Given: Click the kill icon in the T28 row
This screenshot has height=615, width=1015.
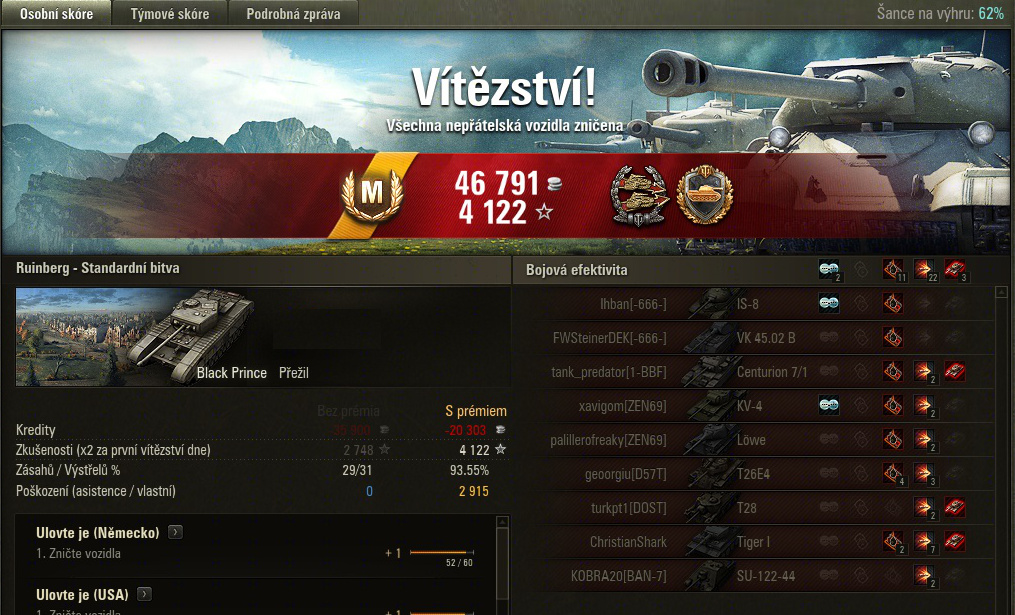Looking at the screenshot, I should coord(955,508).
